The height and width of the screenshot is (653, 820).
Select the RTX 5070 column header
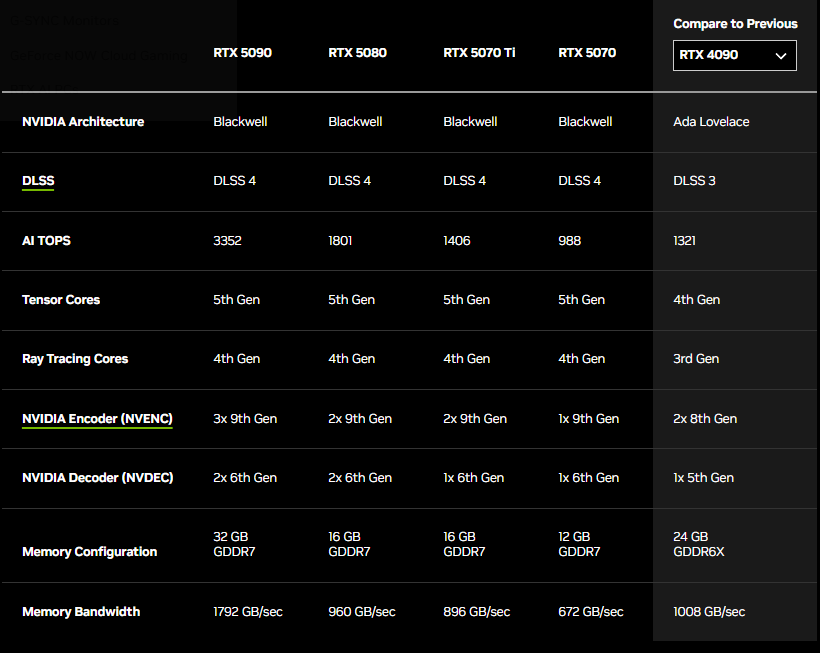[x=587, y=53]
